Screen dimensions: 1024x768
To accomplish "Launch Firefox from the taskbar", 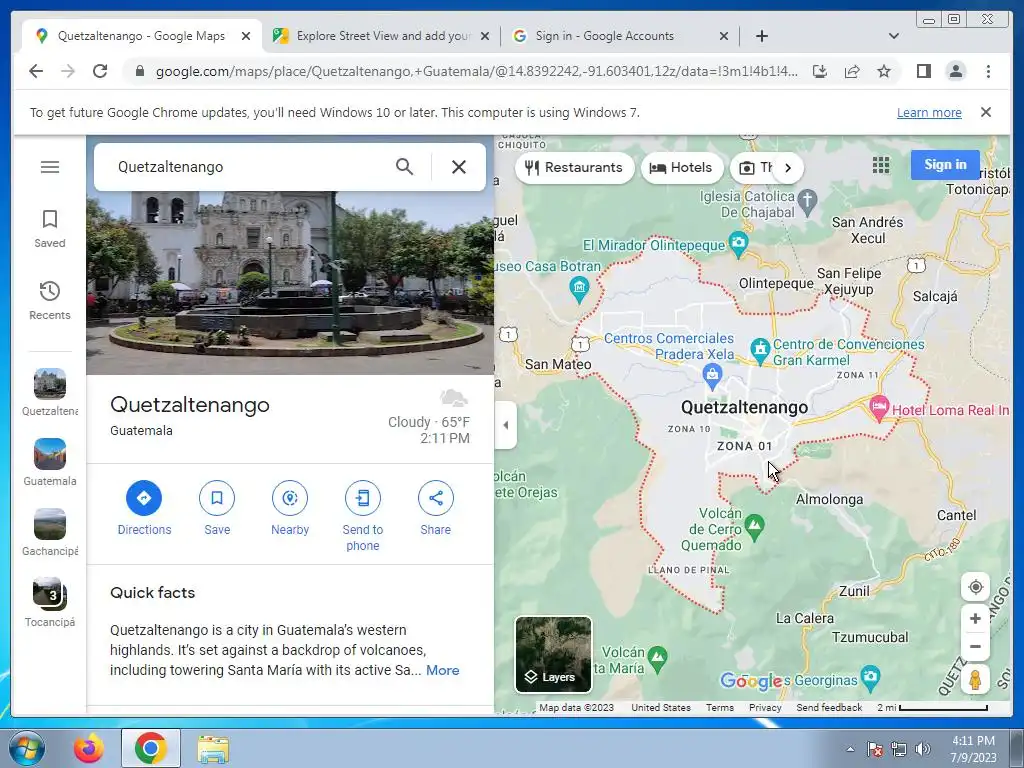I will pyautogui.click(x=89, y=748).
